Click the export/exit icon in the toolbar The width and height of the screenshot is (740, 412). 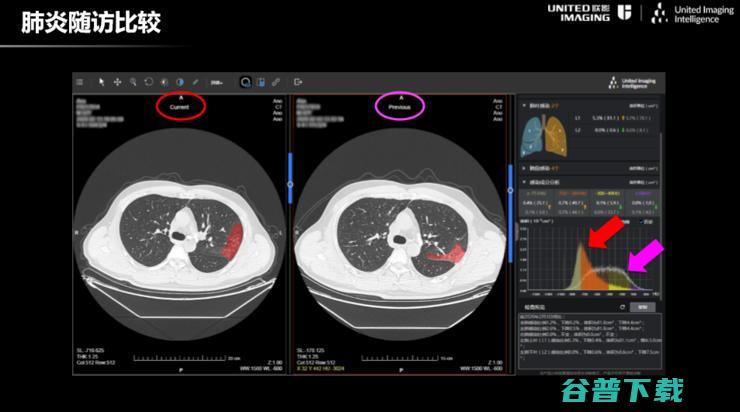(298, 82)
